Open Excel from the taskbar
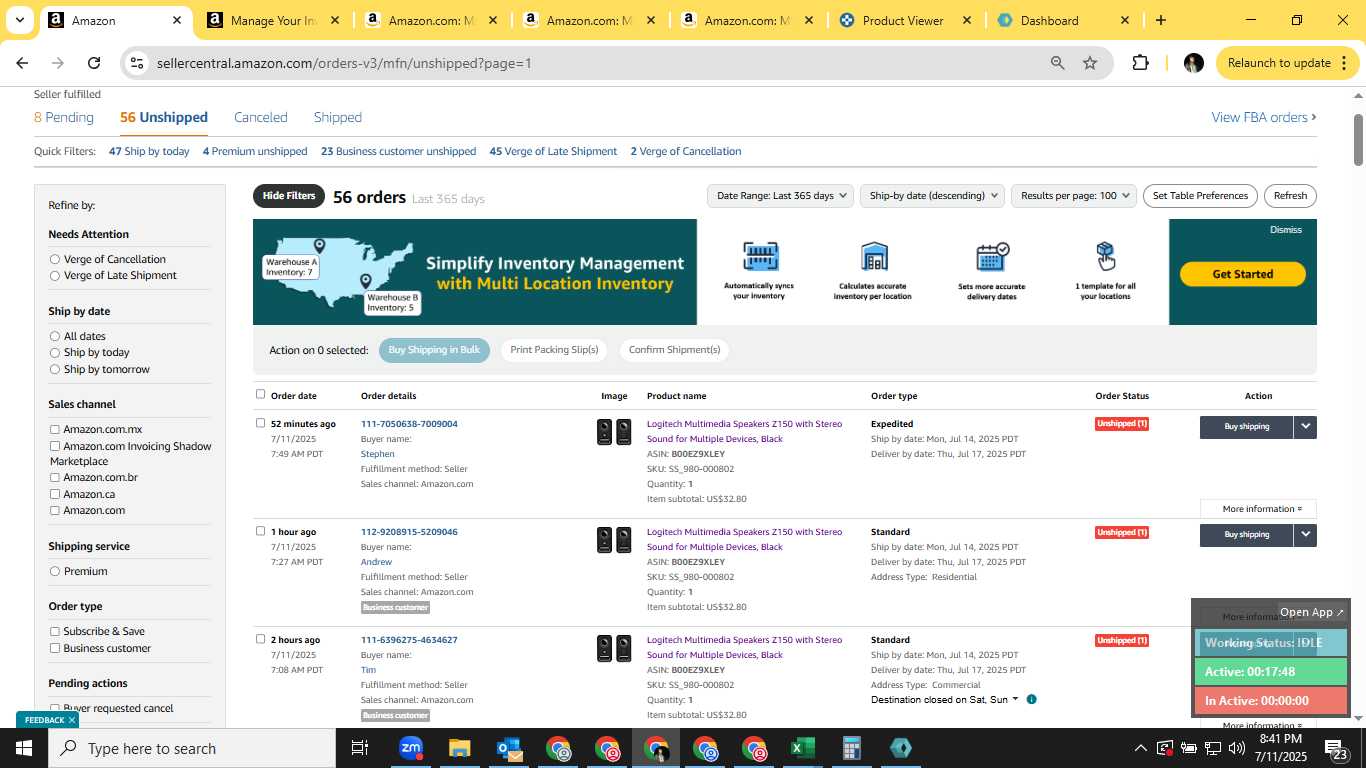 [802, 748]
